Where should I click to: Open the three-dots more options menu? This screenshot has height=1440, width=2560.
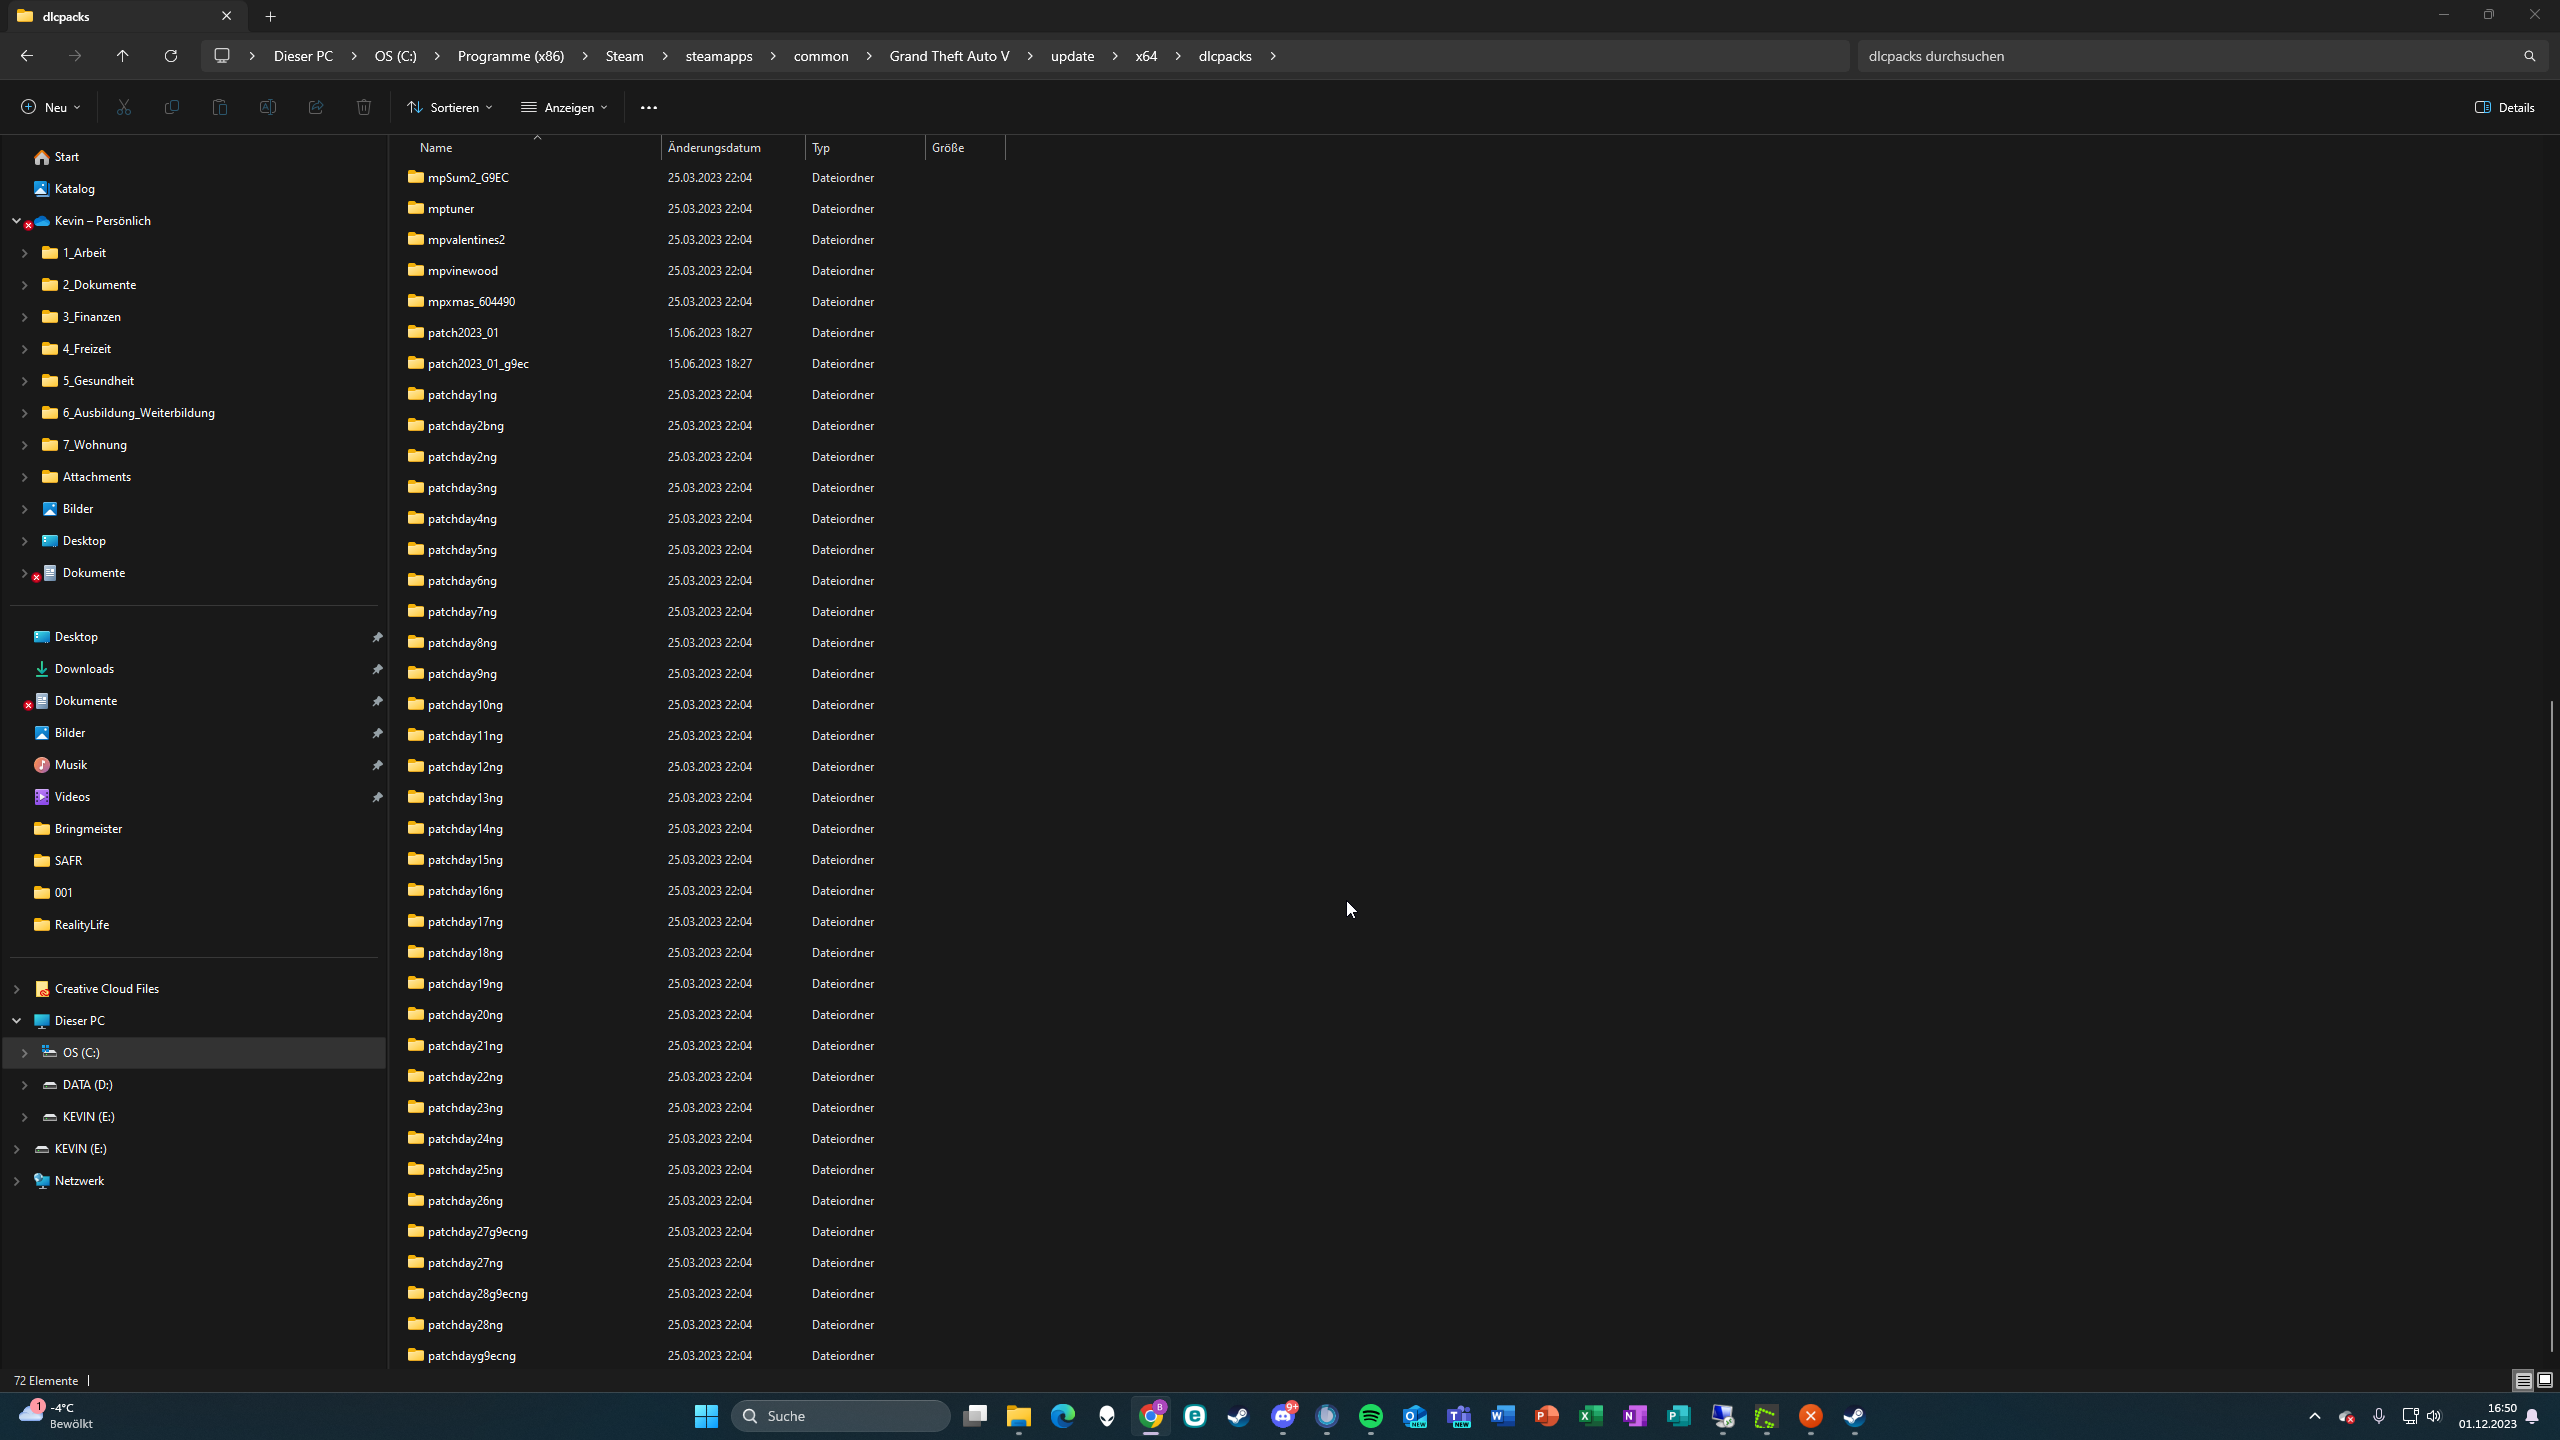(x=649, y=107)
